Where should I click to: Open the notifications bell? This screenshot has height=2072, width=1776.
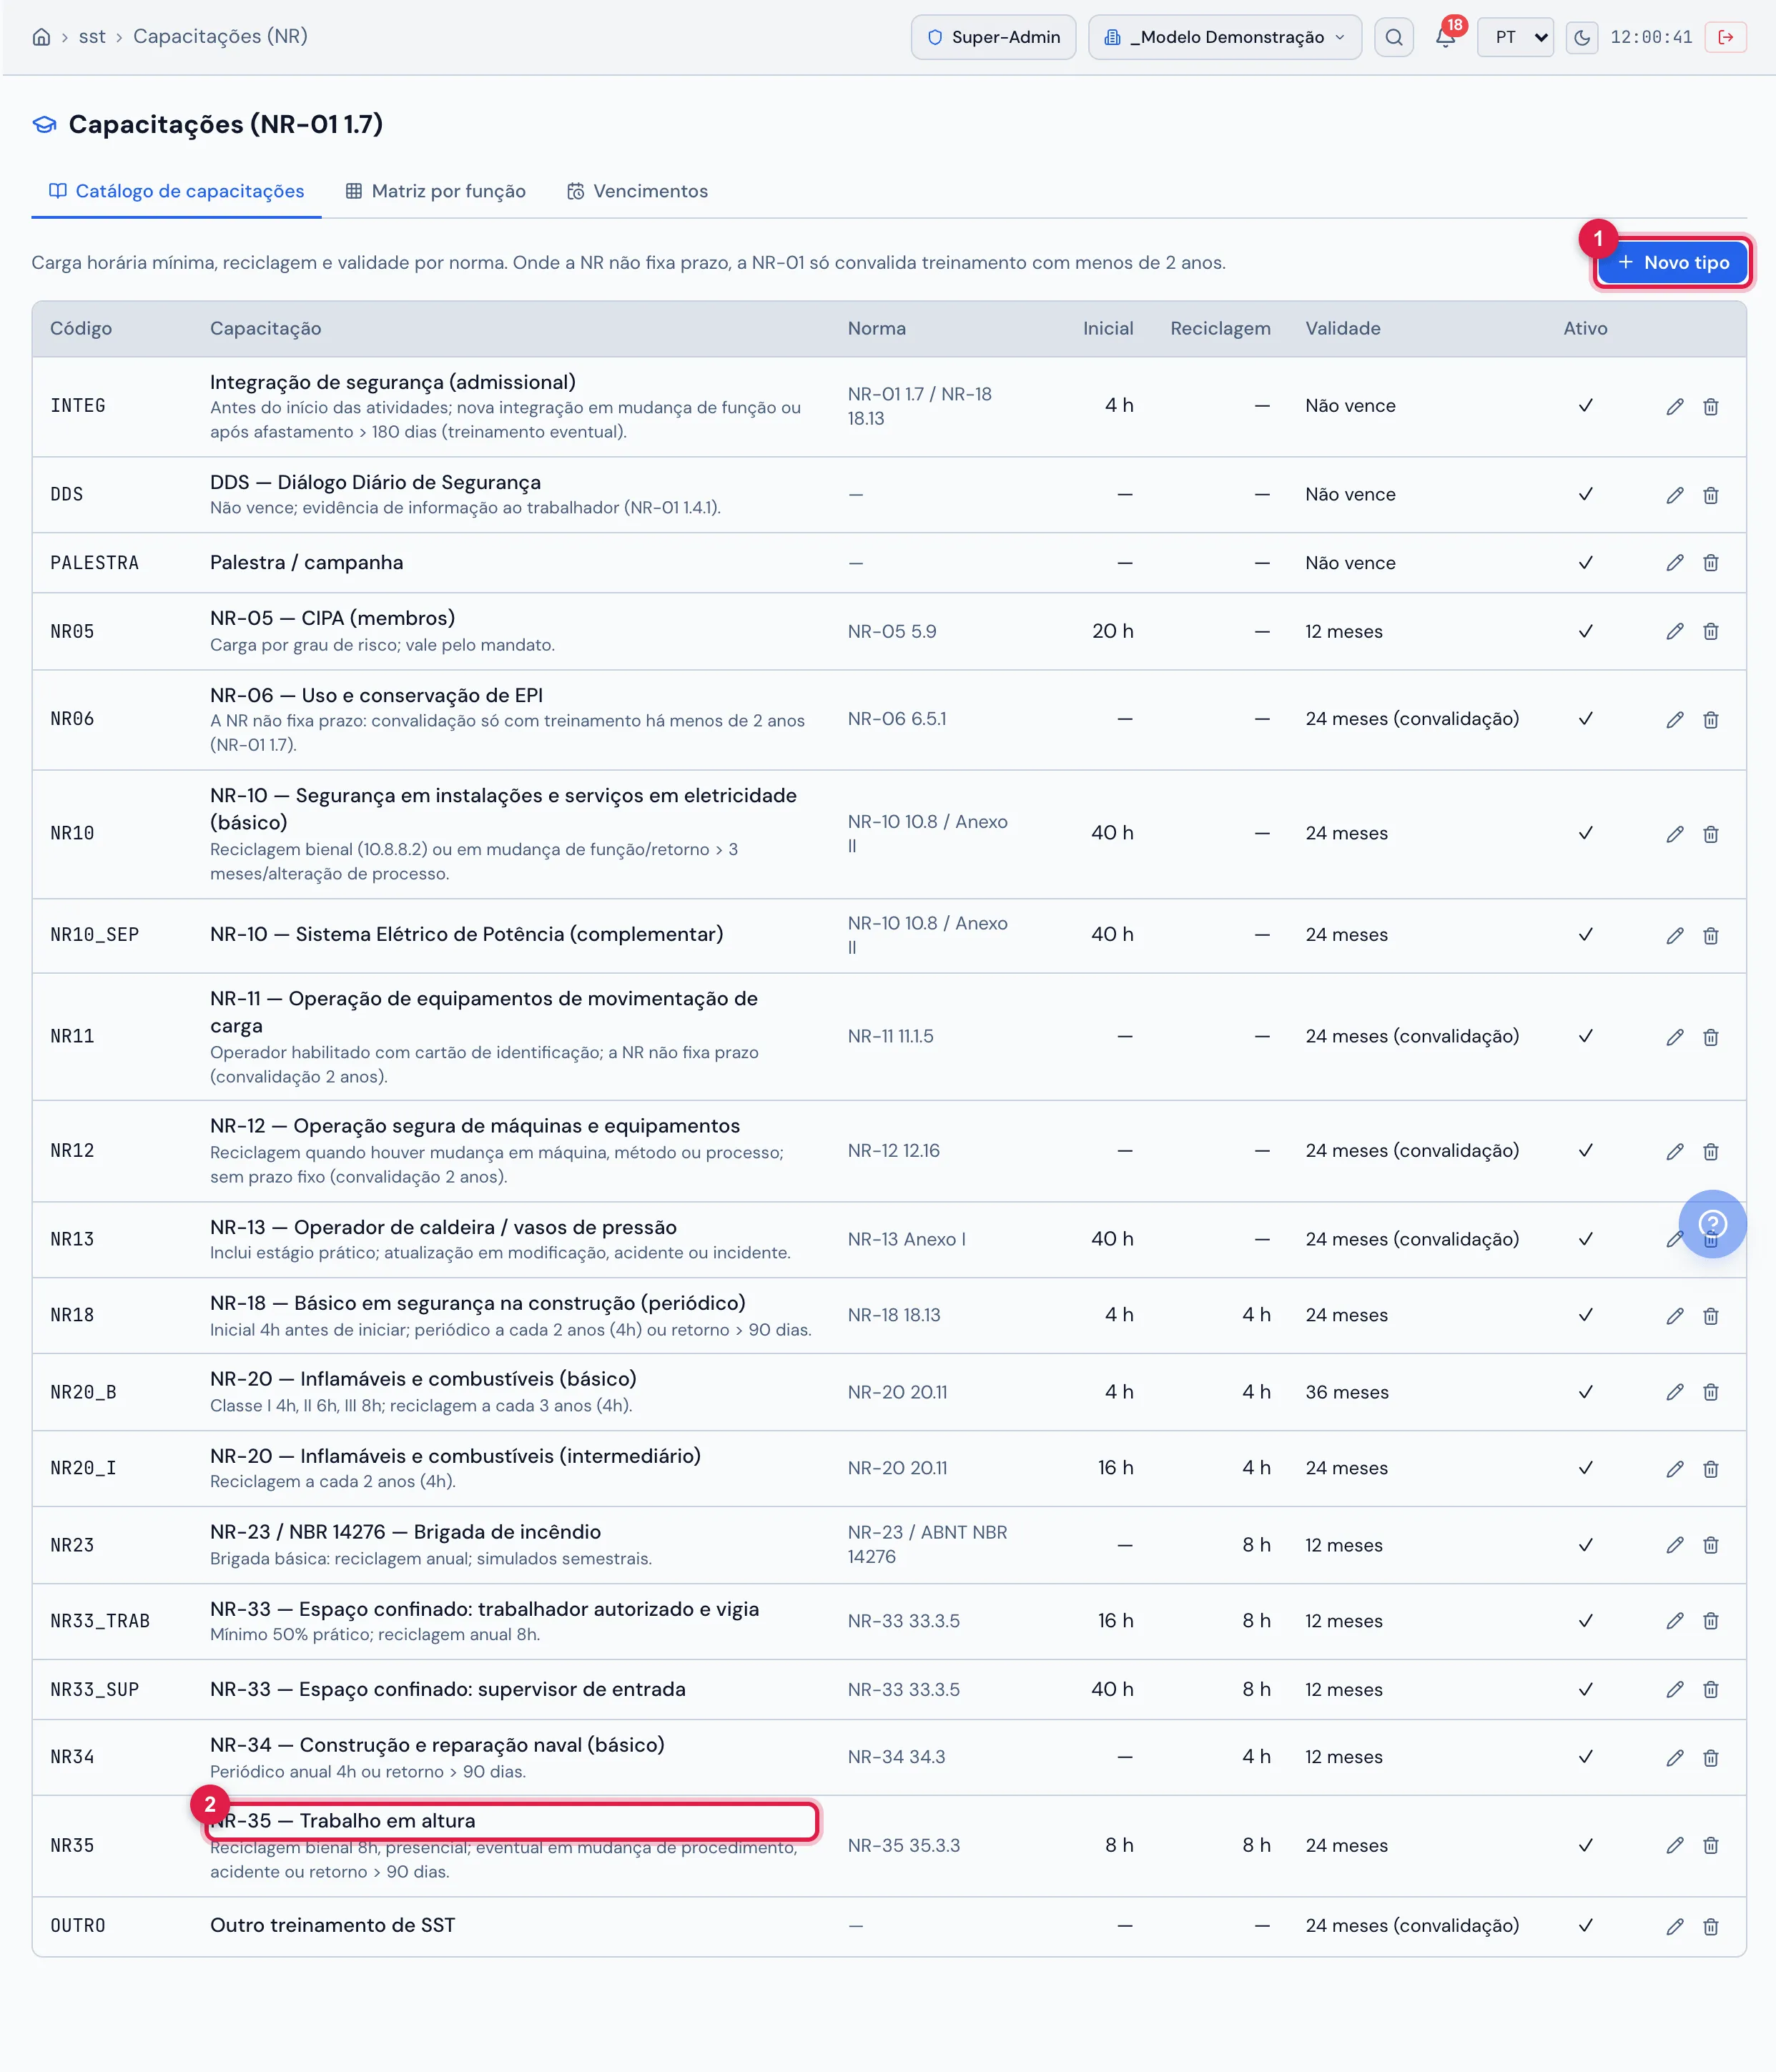(x=1445, y=37)
